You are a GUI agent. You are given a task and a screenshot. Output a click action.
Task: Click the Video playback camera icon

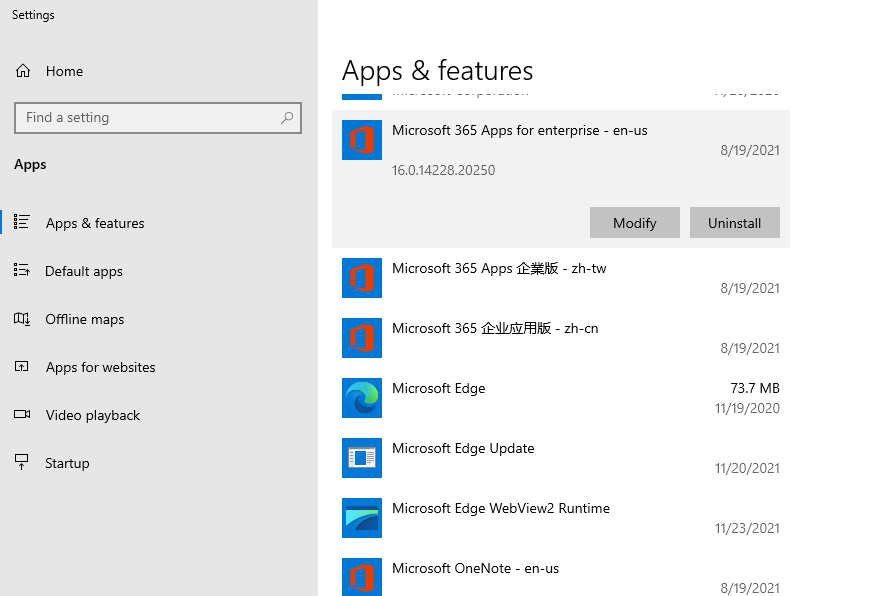pyautogui.click(x=22, y=414)
